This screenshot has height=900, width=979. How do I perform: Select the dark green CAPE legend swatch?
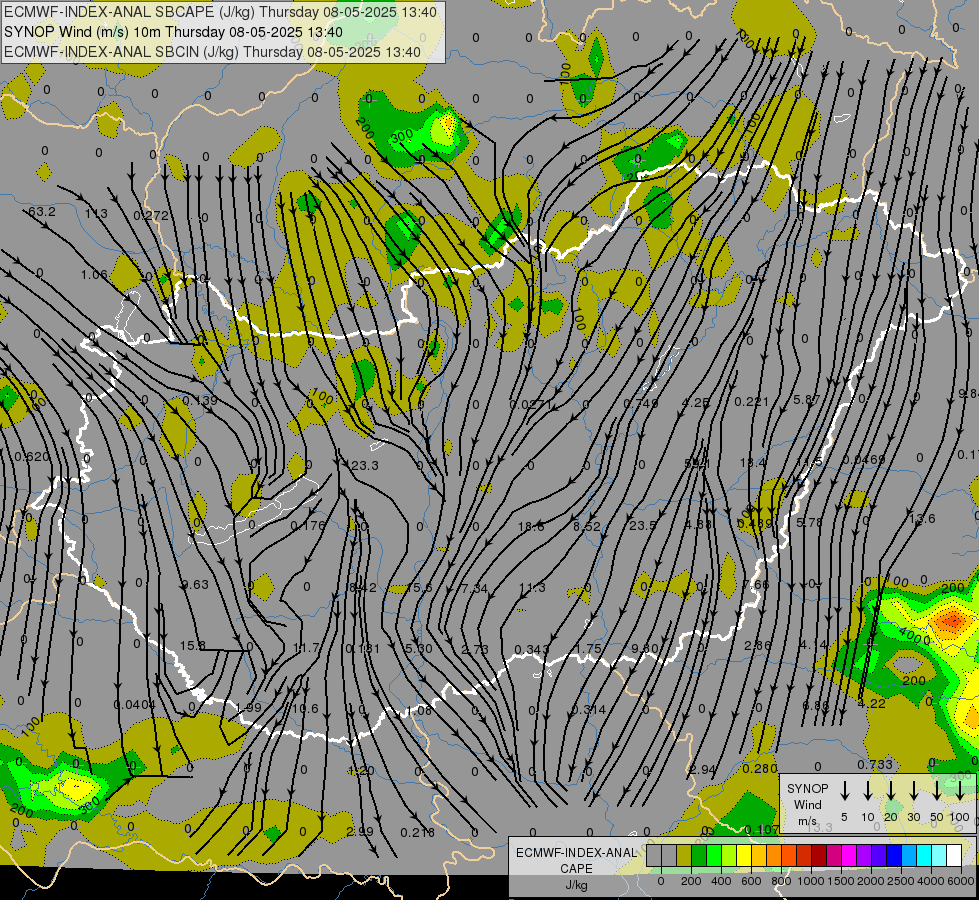[x=699, y=855]
